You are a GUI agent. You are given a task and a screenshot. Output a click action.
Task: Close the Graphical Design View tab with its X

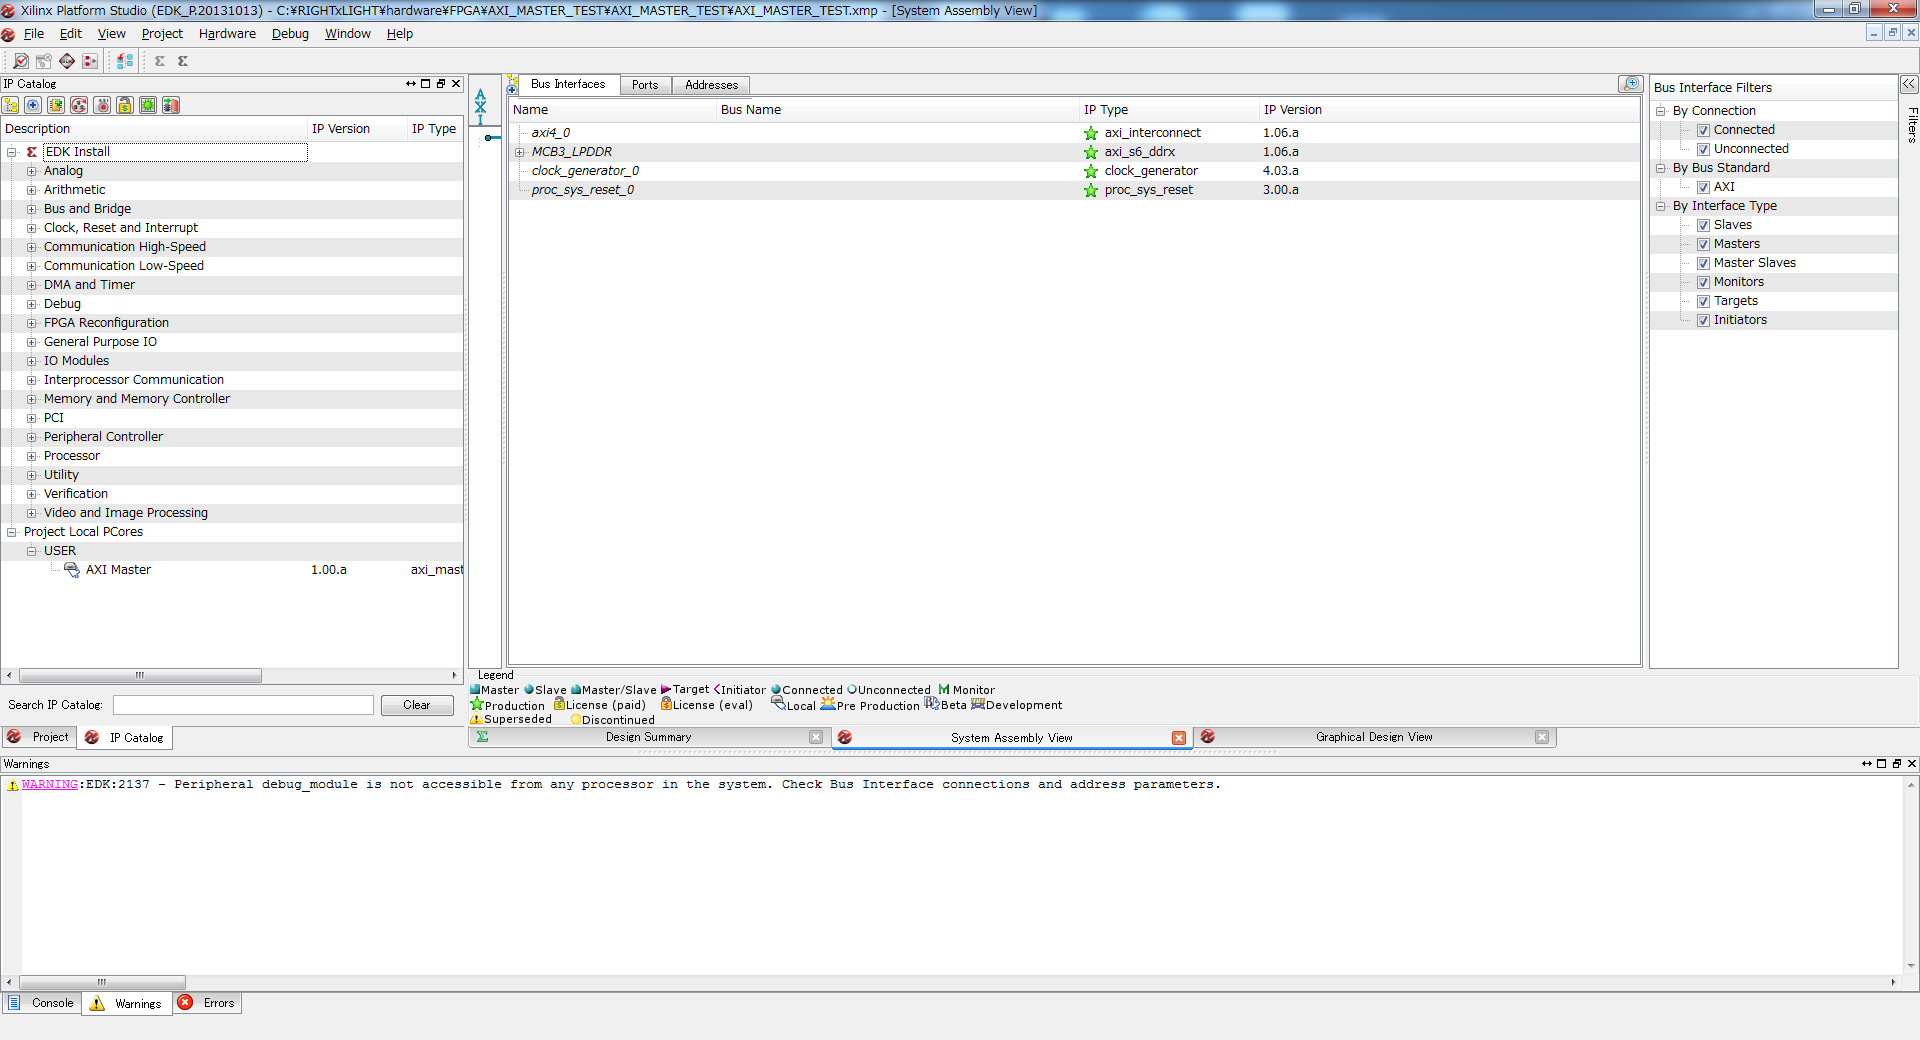click(x=1542, y=738)
